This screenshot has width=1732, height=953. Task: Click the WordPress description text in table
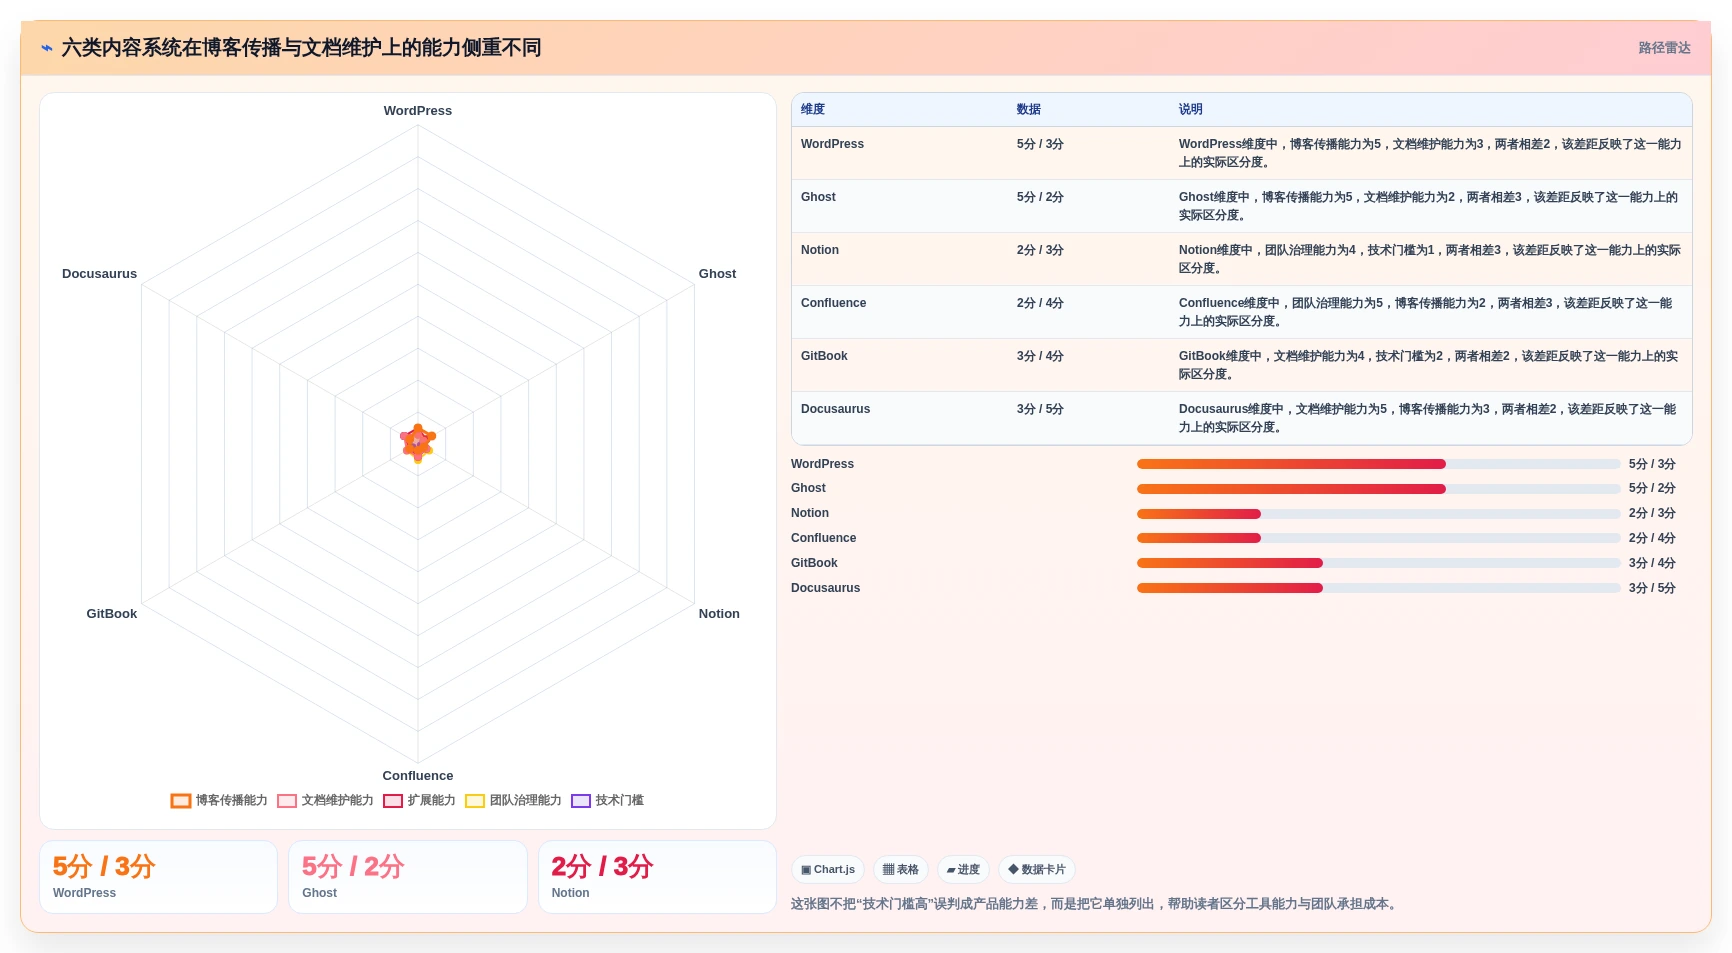tap(1430, 153)
